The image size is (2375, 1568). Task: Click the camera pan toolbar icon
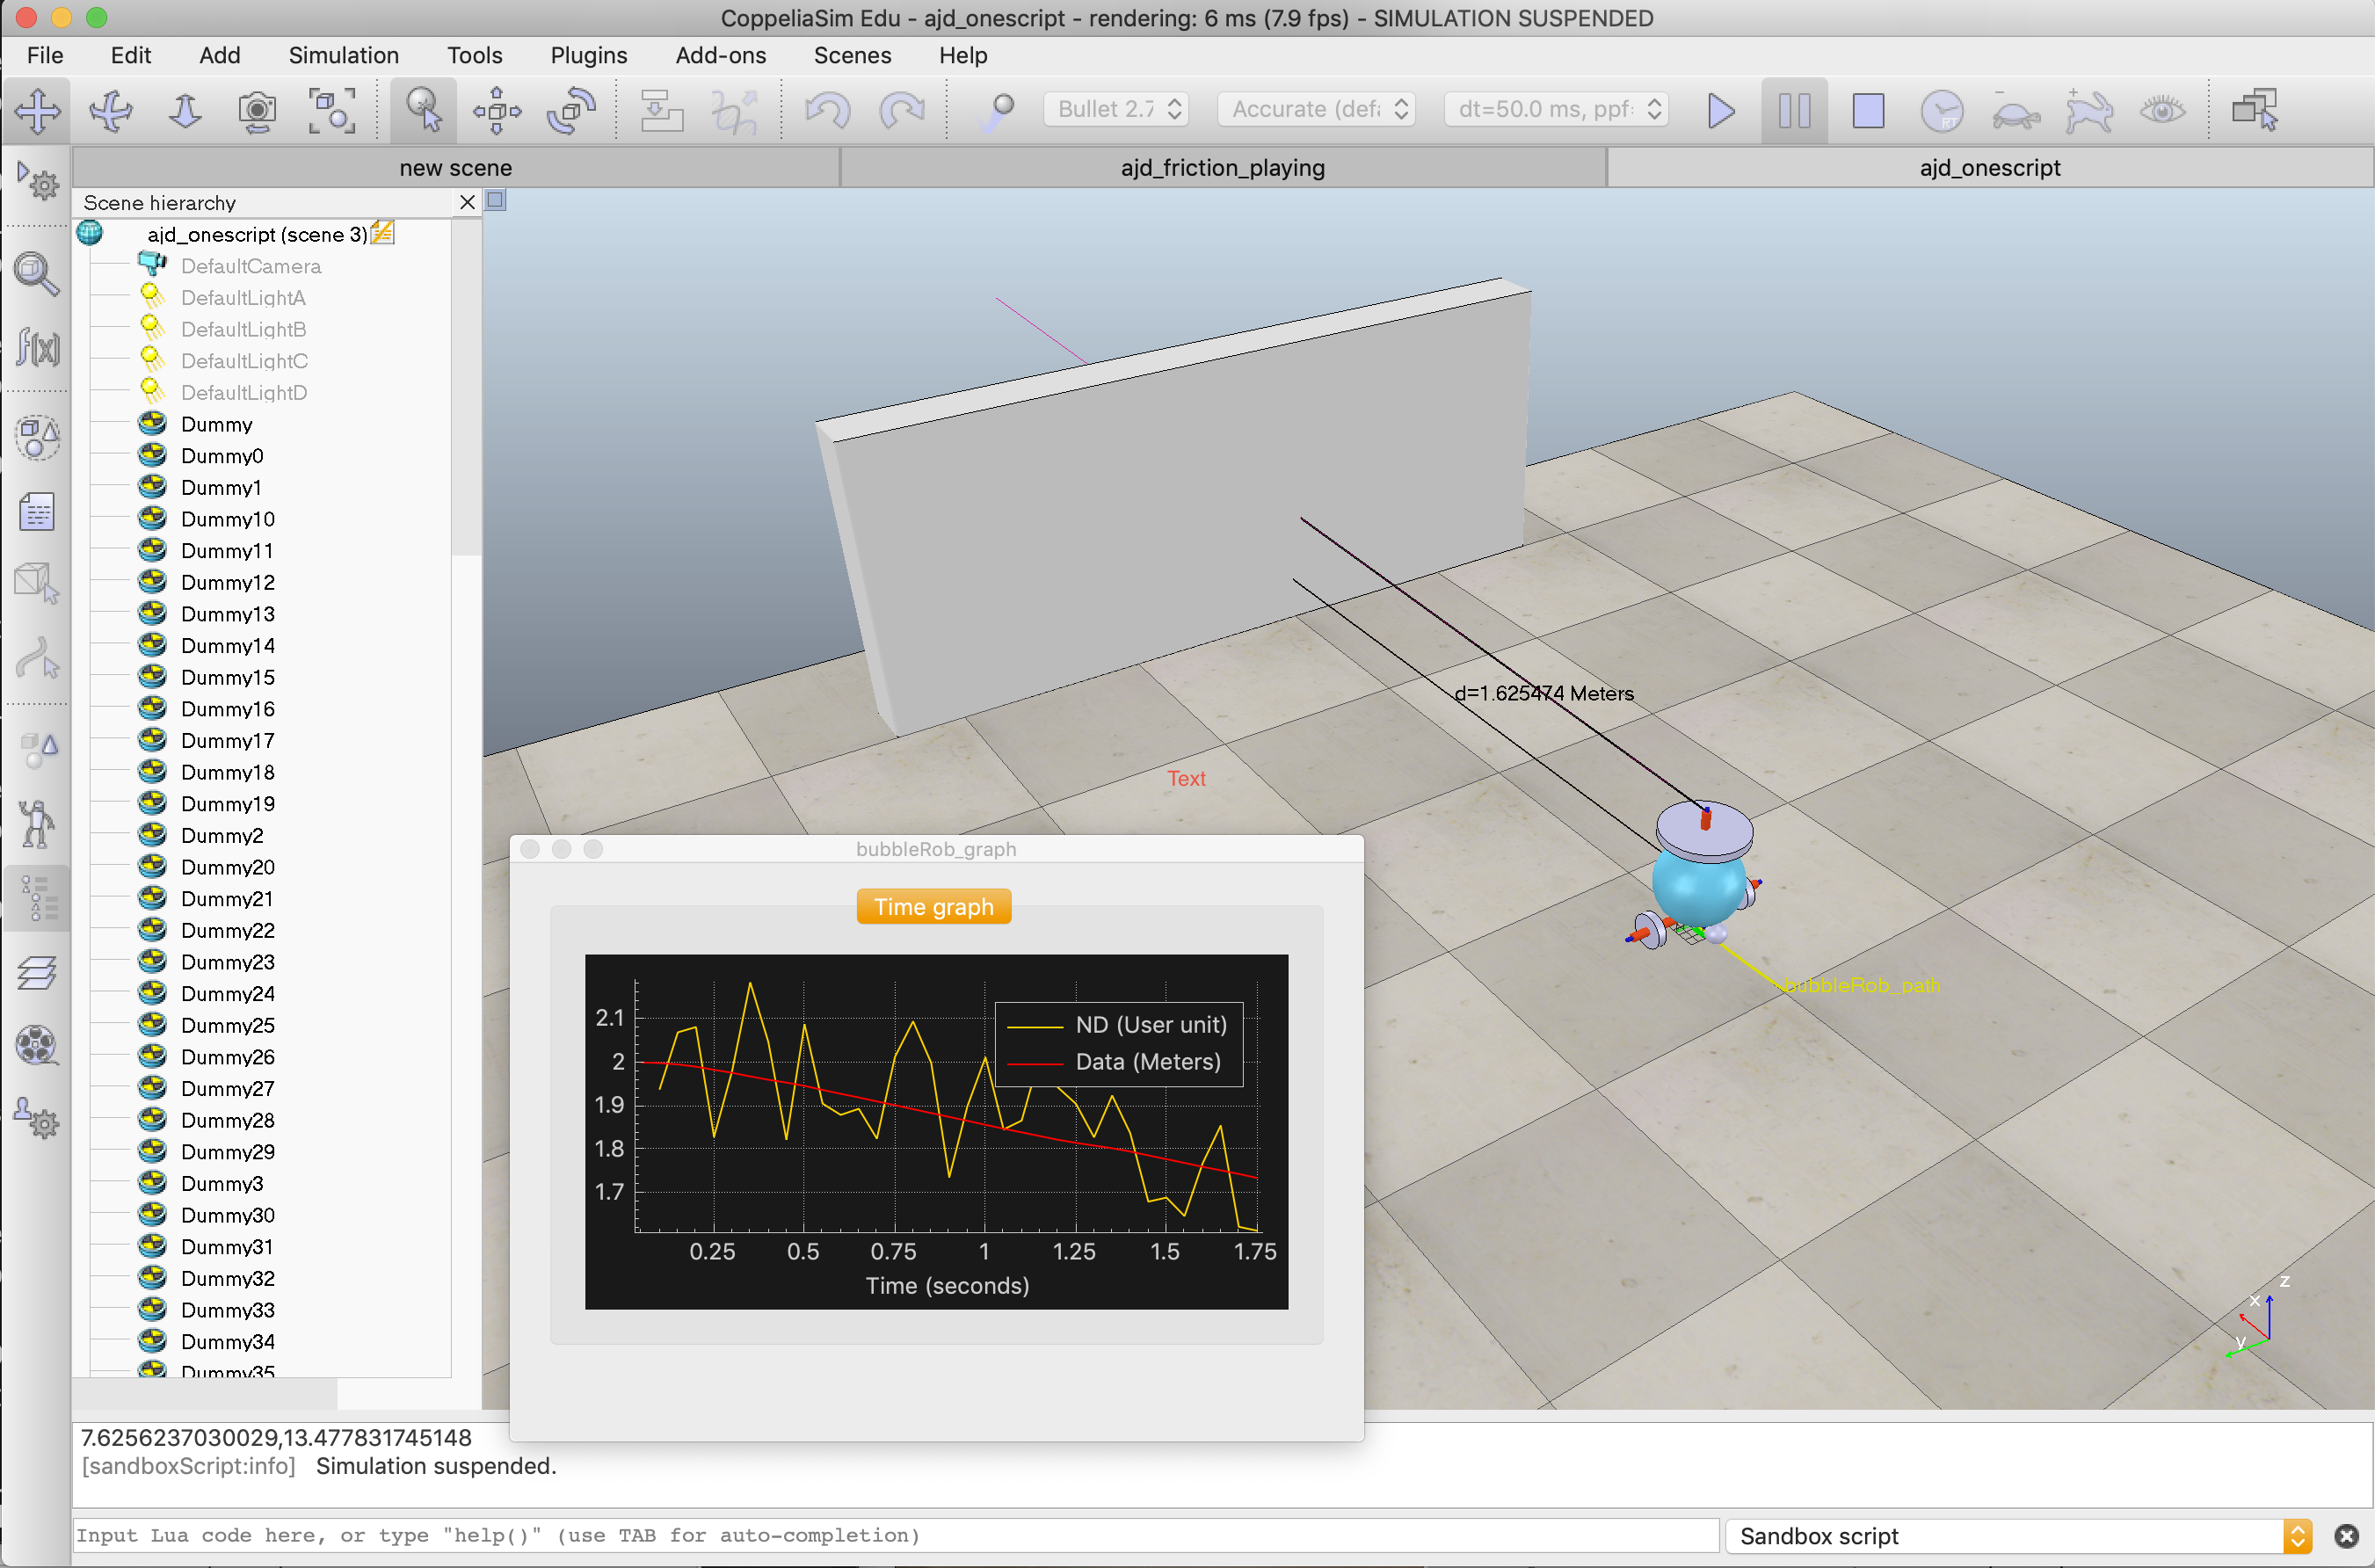(x=38, y=110)
